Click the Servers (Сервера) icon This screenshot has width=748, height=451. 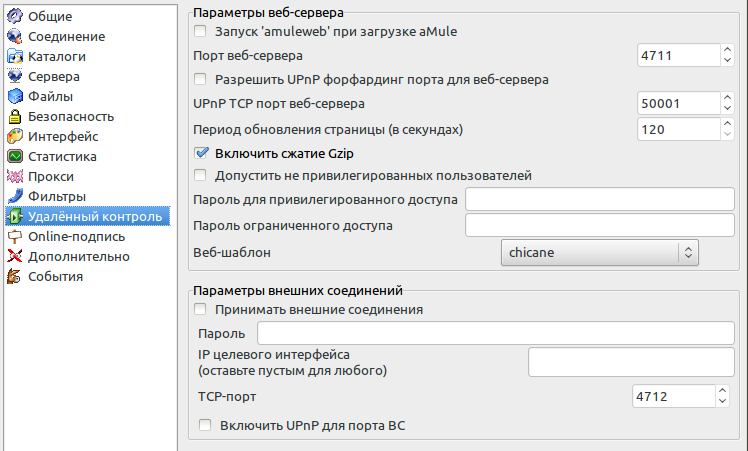(x=15, y=76)
